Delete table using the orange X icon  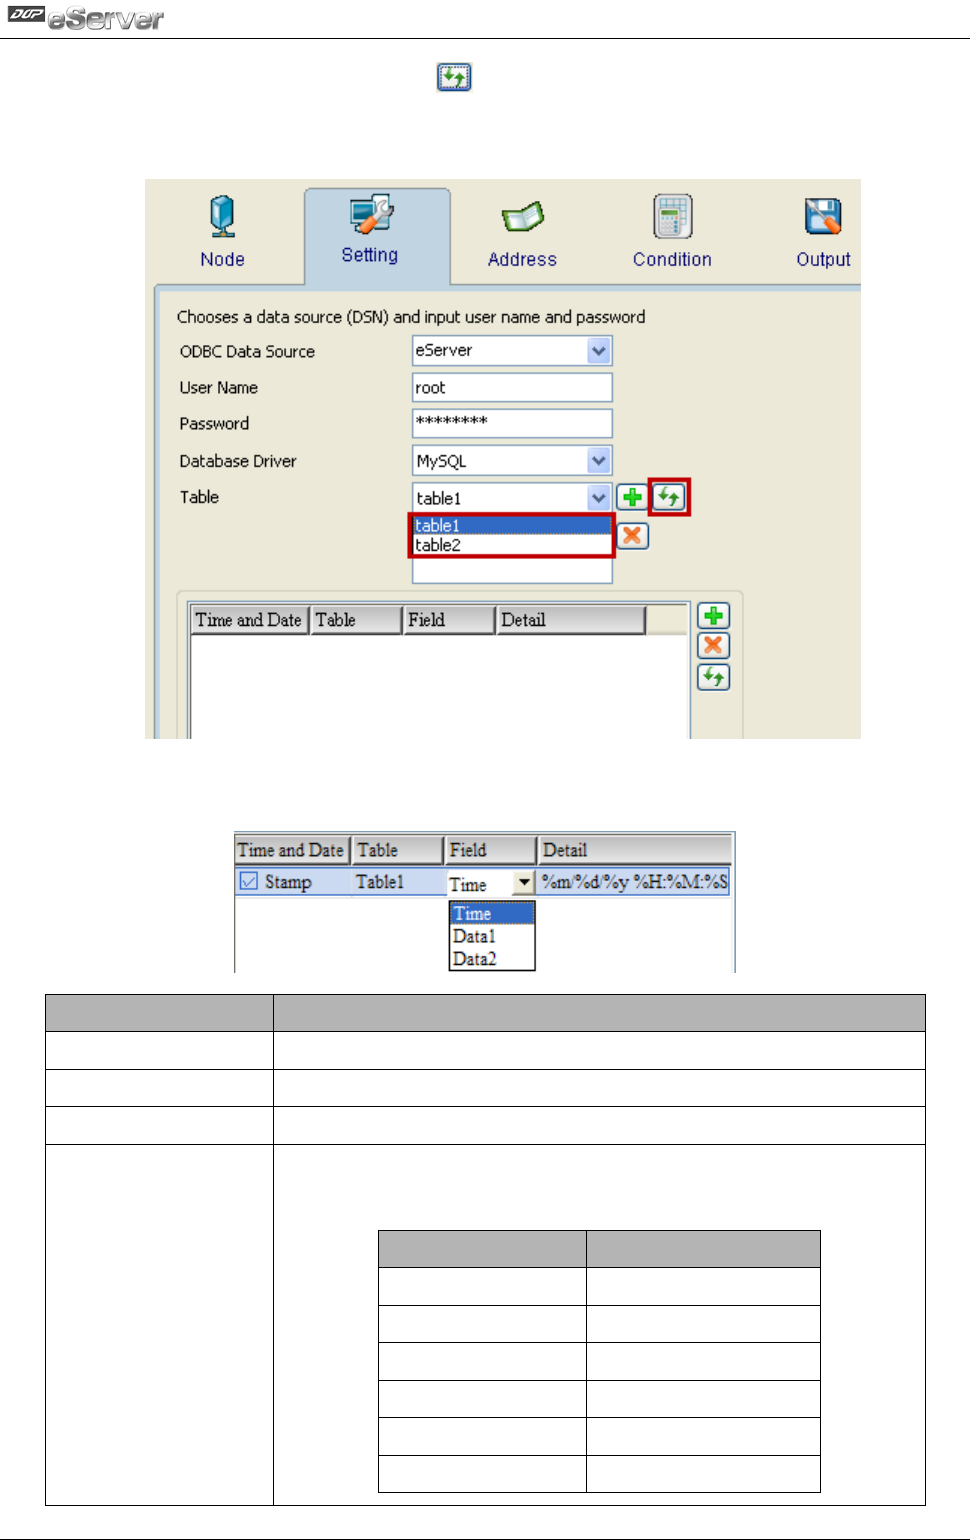tap(632, 536)
